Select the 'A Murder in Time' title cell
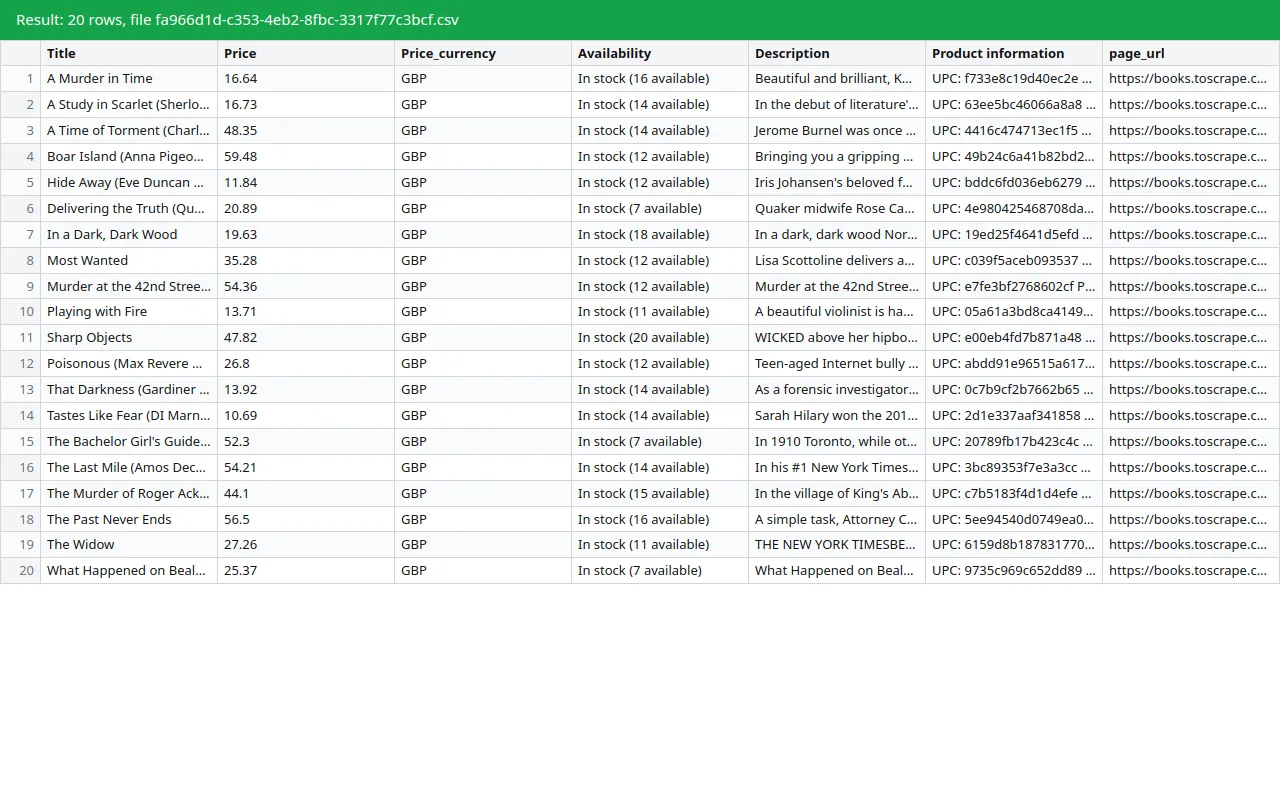The image size is (1280, 800). [129, 79]
